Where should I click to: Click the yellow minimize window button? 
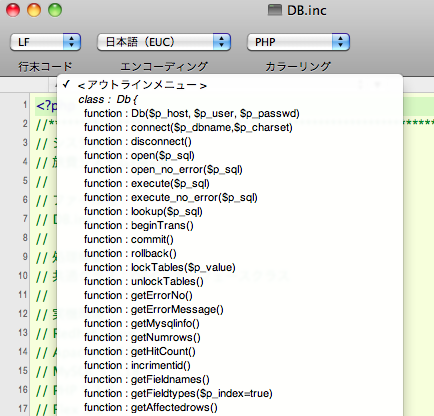(x=34, y=10)
